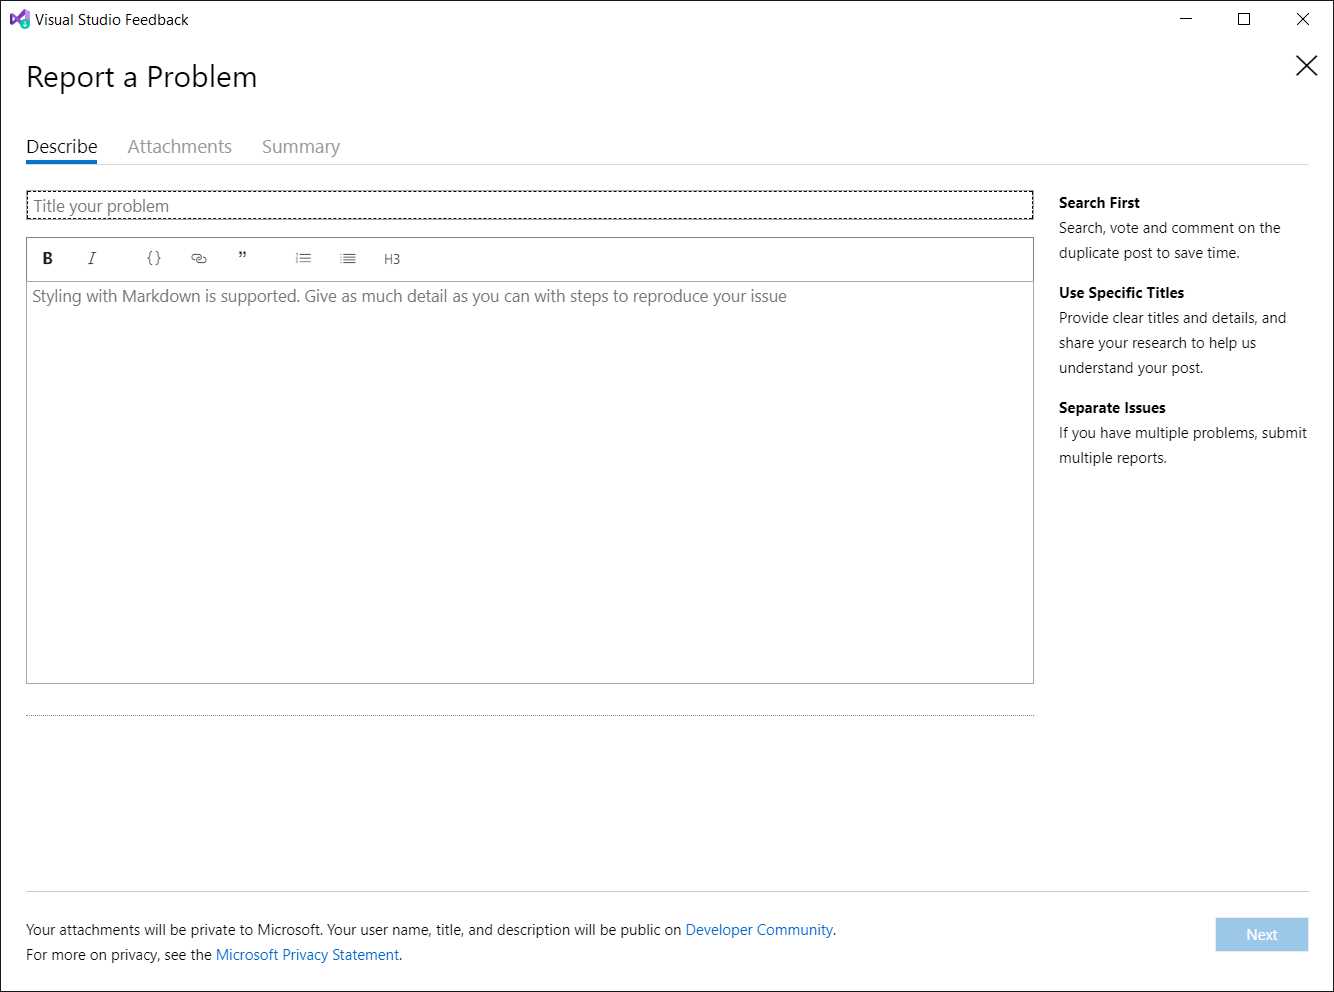Close the Report a Problem form
This screenshot has width=1334, height=992.
1306,66
